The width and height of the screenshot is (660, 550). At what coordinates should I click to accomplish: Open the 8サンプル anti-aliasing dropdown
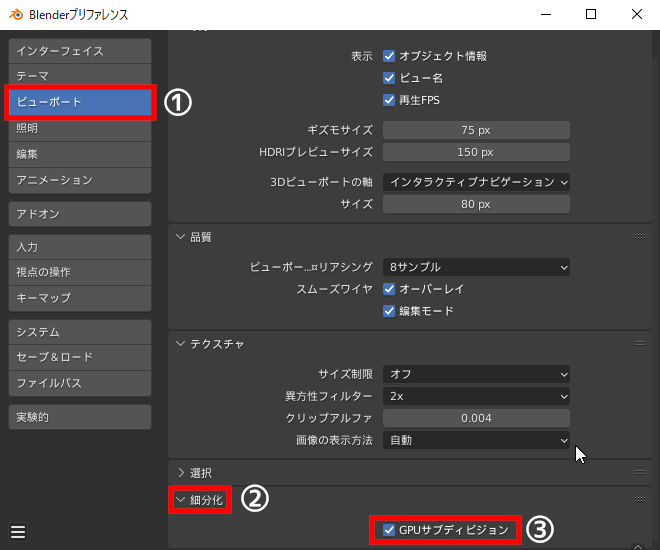(x=476, y=267)
